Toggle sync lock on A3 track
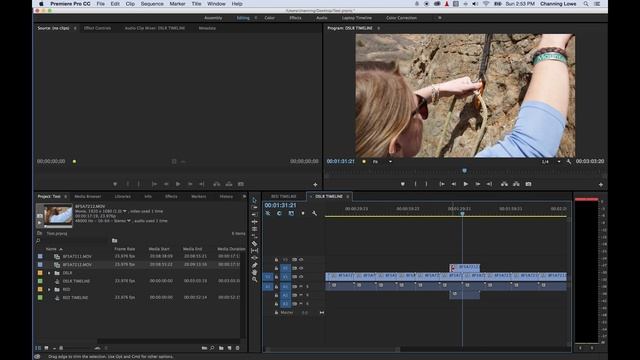The image size is (640, 360). (x=294, y=304)
